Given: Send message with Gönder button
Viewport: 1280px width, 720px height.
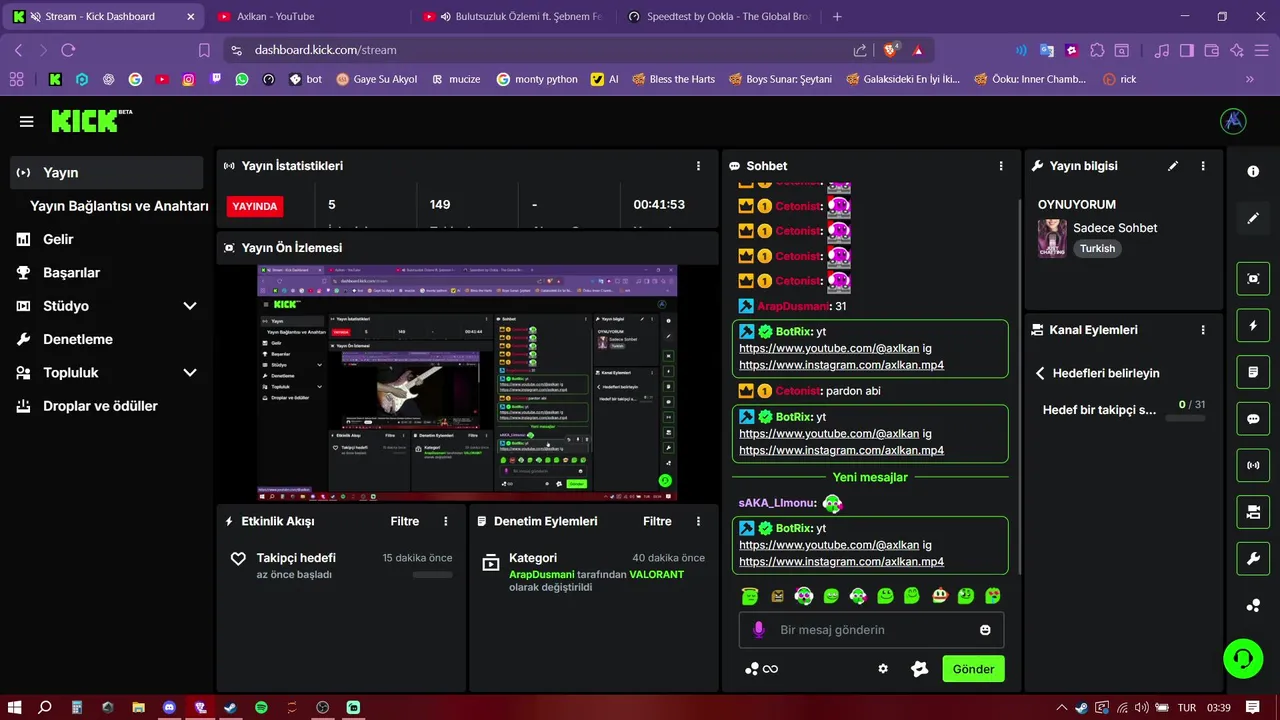Looking at the screenshot, I should click(x=973, y=669).
